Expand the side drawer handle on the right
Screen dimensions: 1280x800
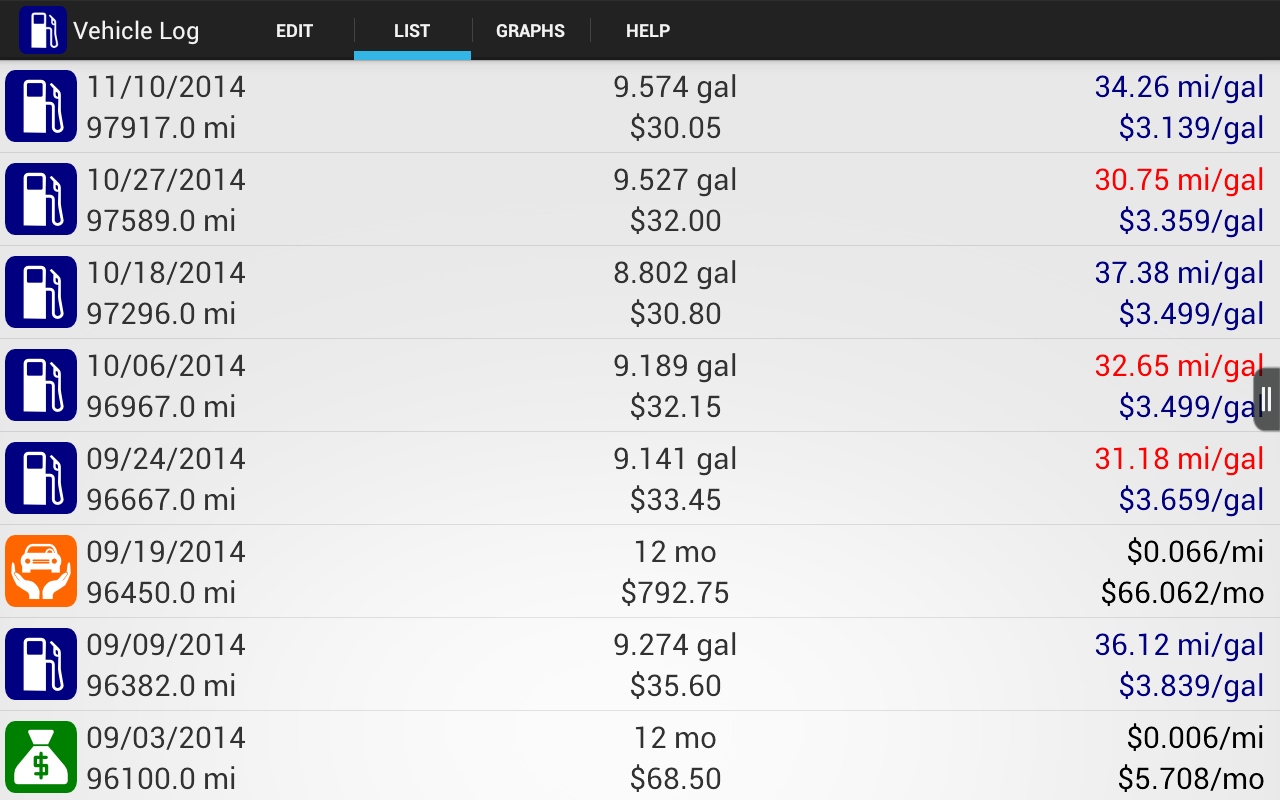pyautogui.click(x=1266, y=397)
